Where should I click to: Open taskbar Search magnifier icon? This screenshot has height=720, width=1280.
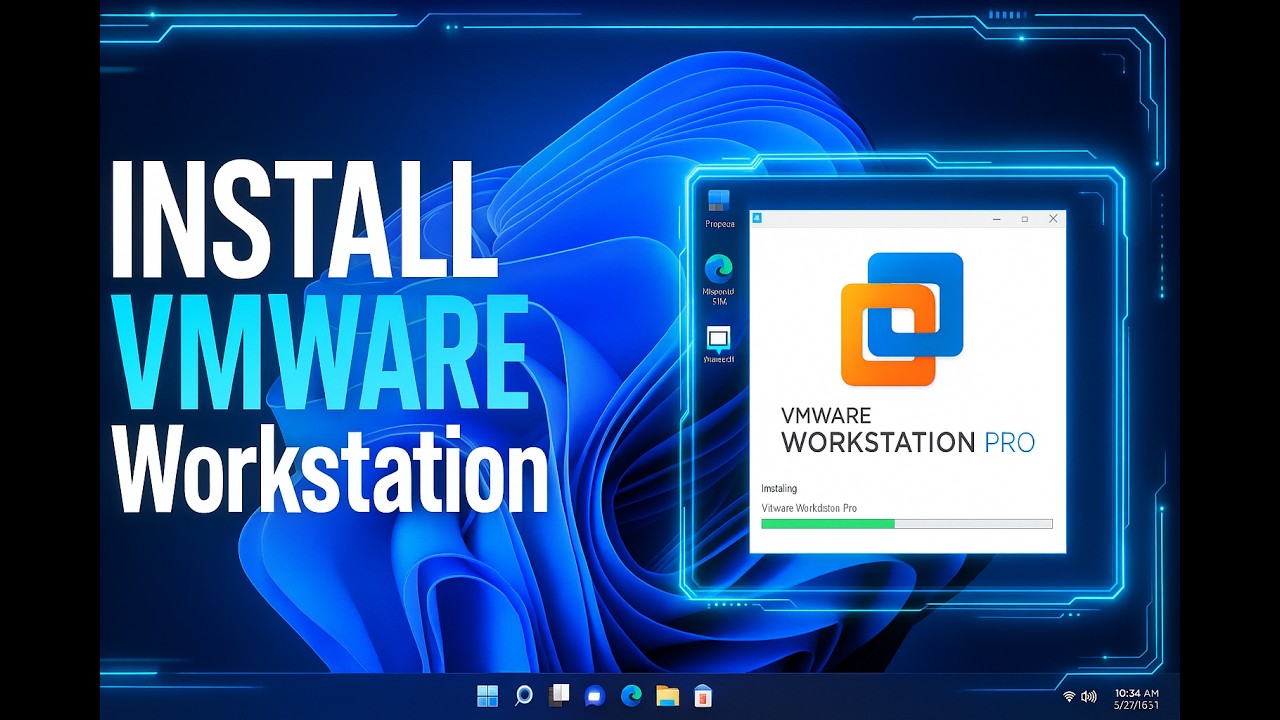tap(523, 695)
